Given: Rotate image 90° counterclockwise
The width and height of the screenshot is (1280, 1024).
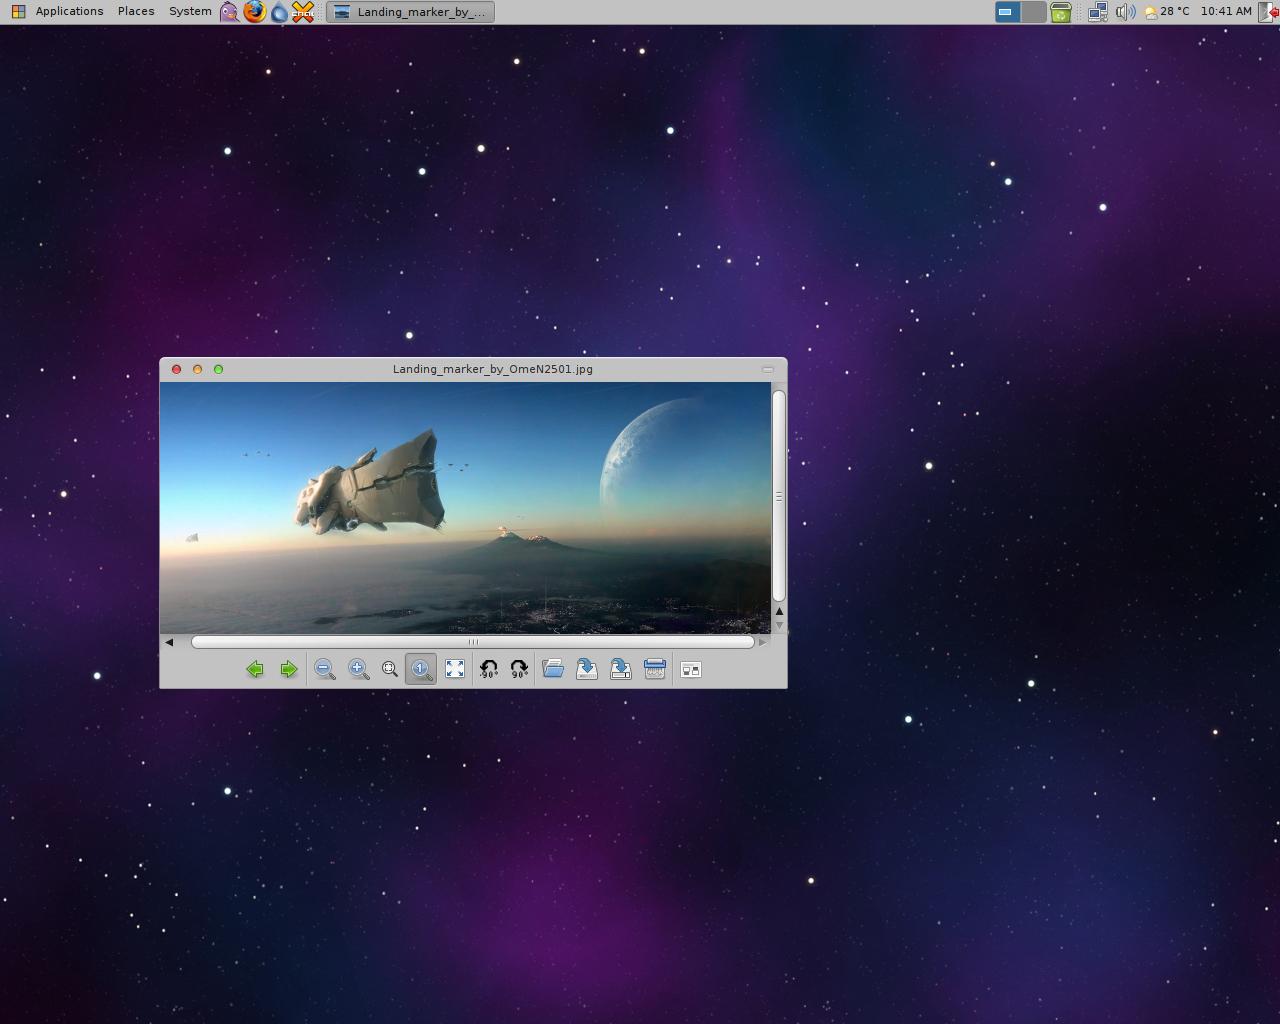Looking at the screenshot, I should click(x=489, y=670).
